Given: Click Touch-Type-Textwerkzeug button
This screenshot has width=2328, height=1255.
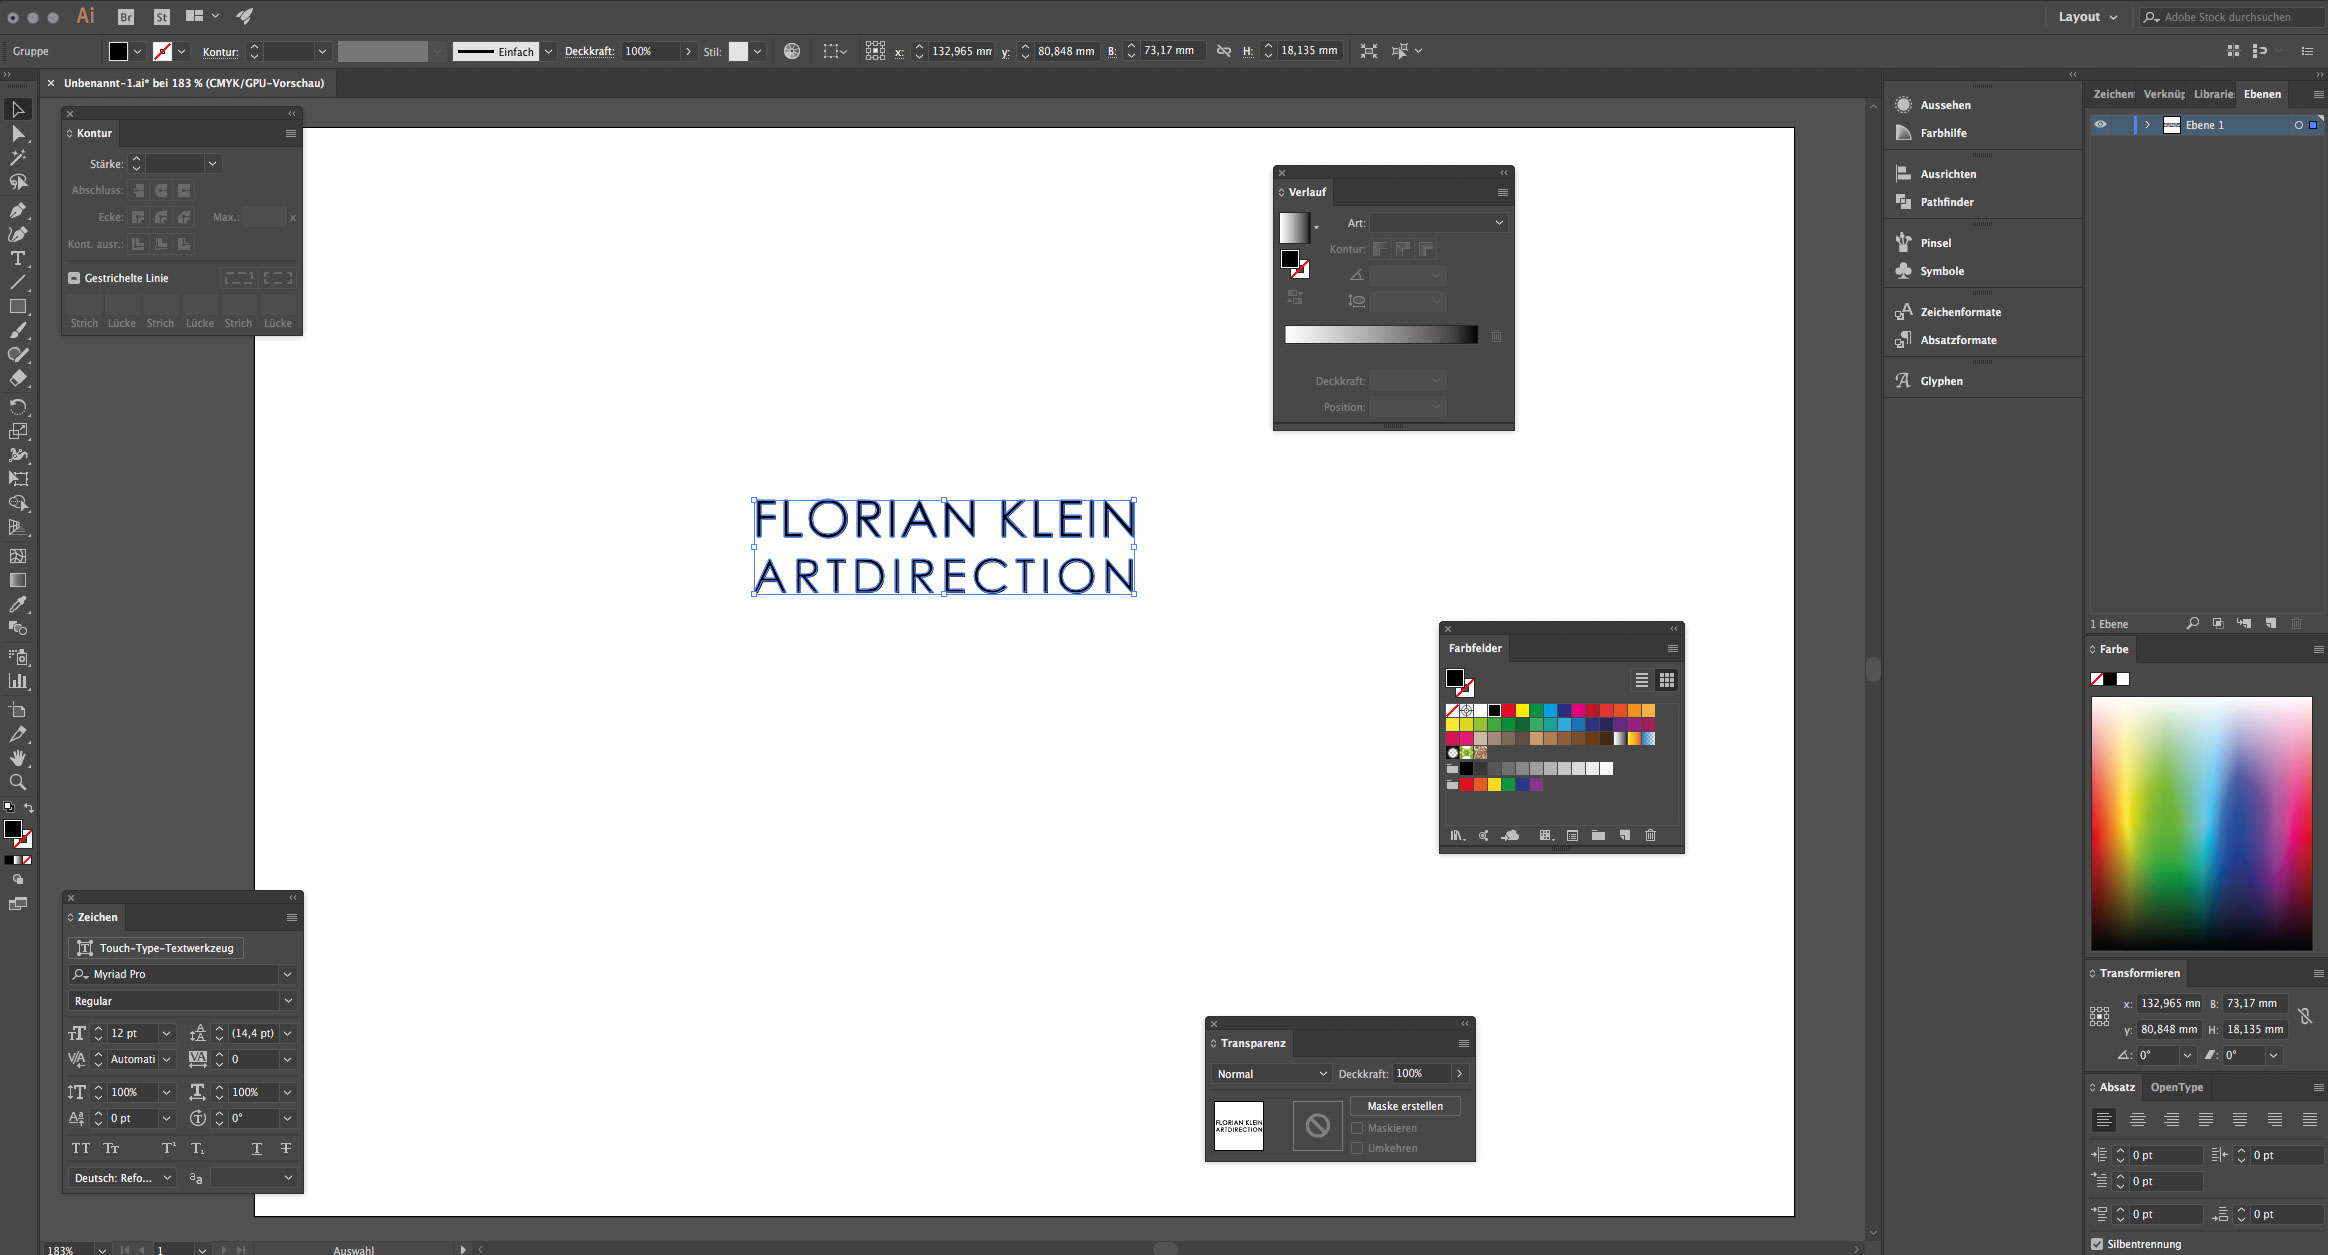Looking at the screenshot, I should point(156,948).
